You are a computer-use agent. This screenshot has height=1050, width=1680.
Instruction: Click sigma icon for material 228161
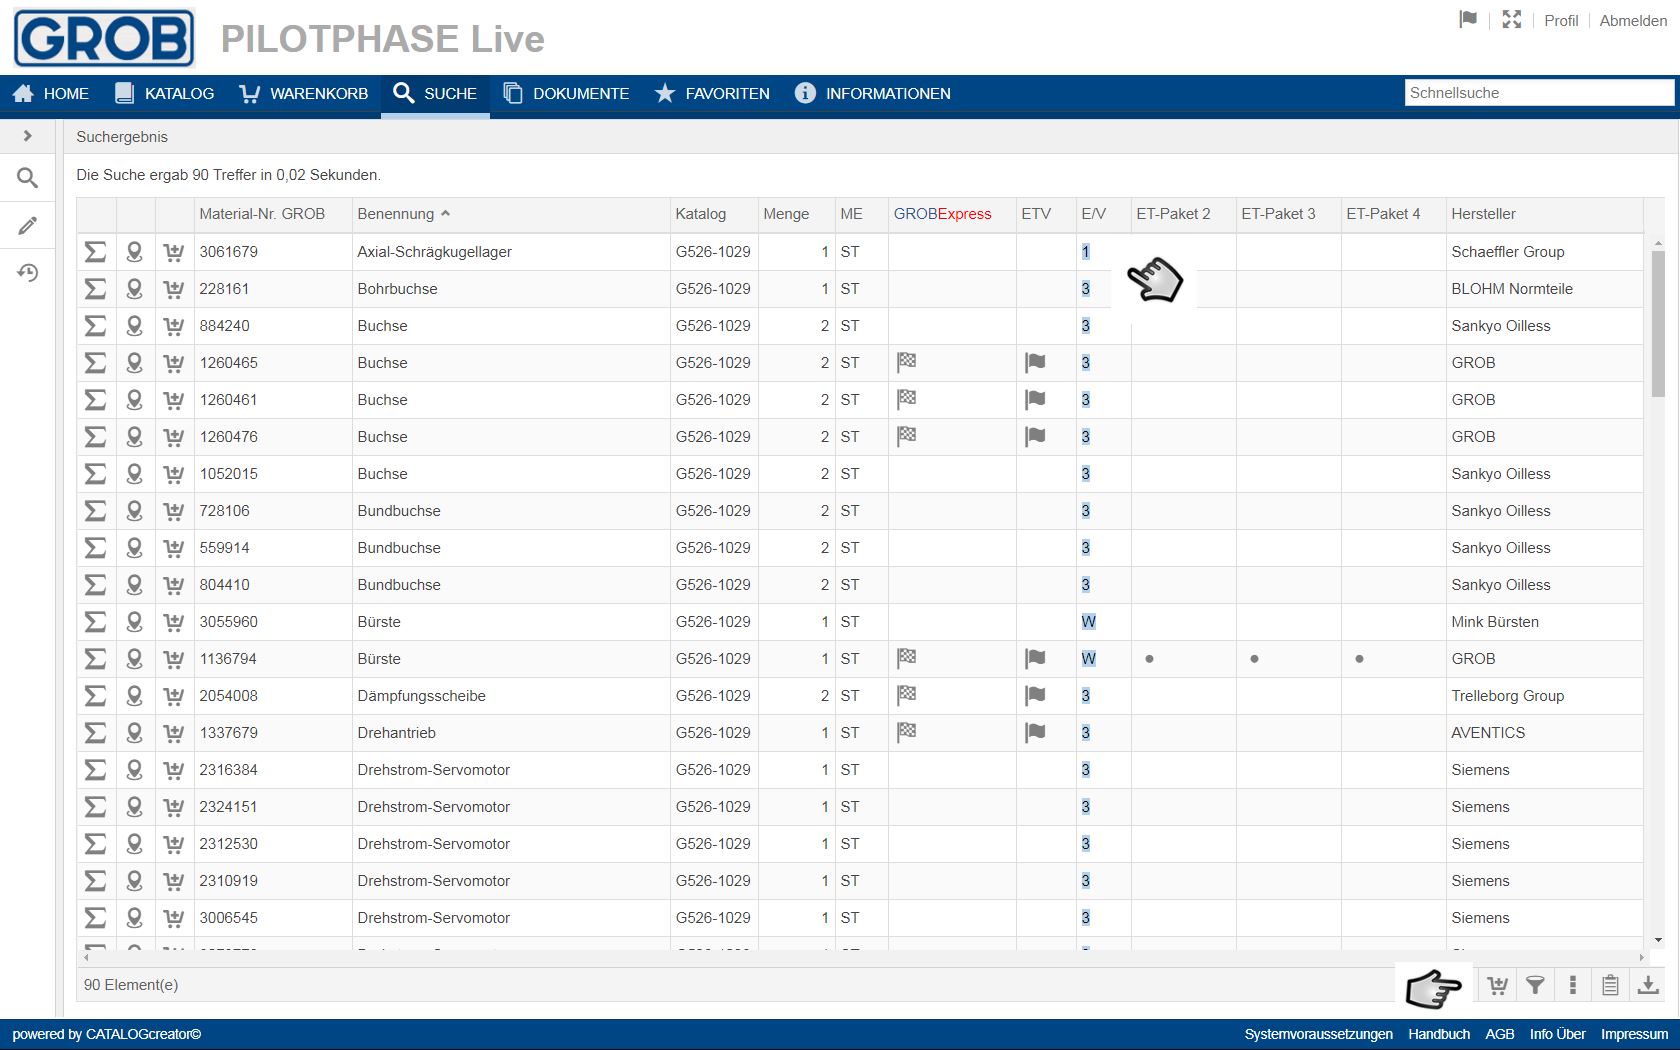tap(96, 289)
